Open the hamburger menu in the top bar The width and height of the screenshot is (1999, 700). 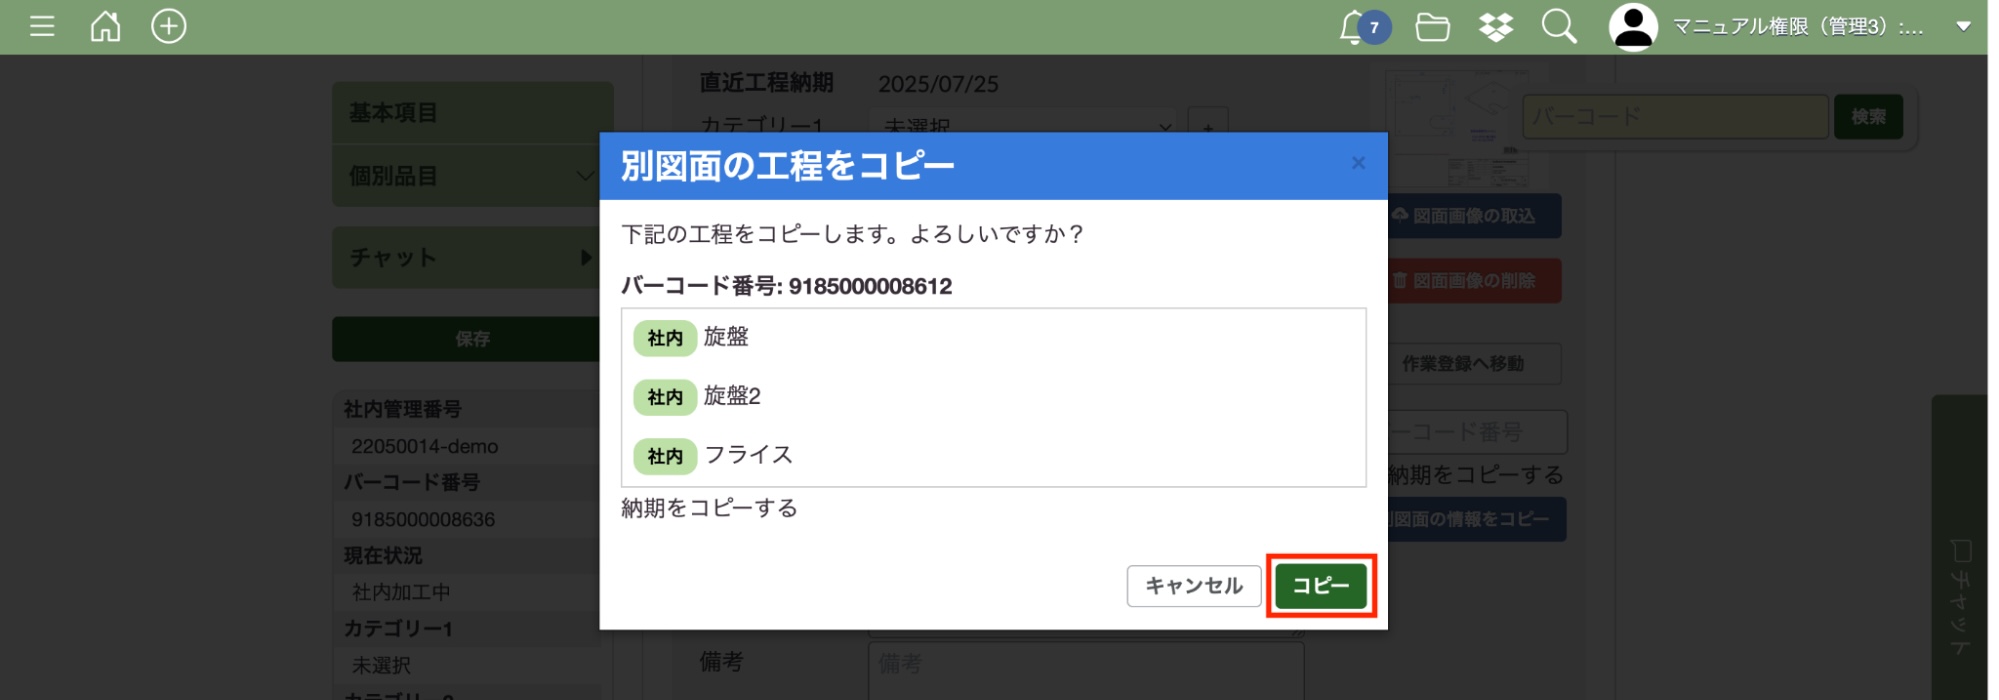point(42,26)
